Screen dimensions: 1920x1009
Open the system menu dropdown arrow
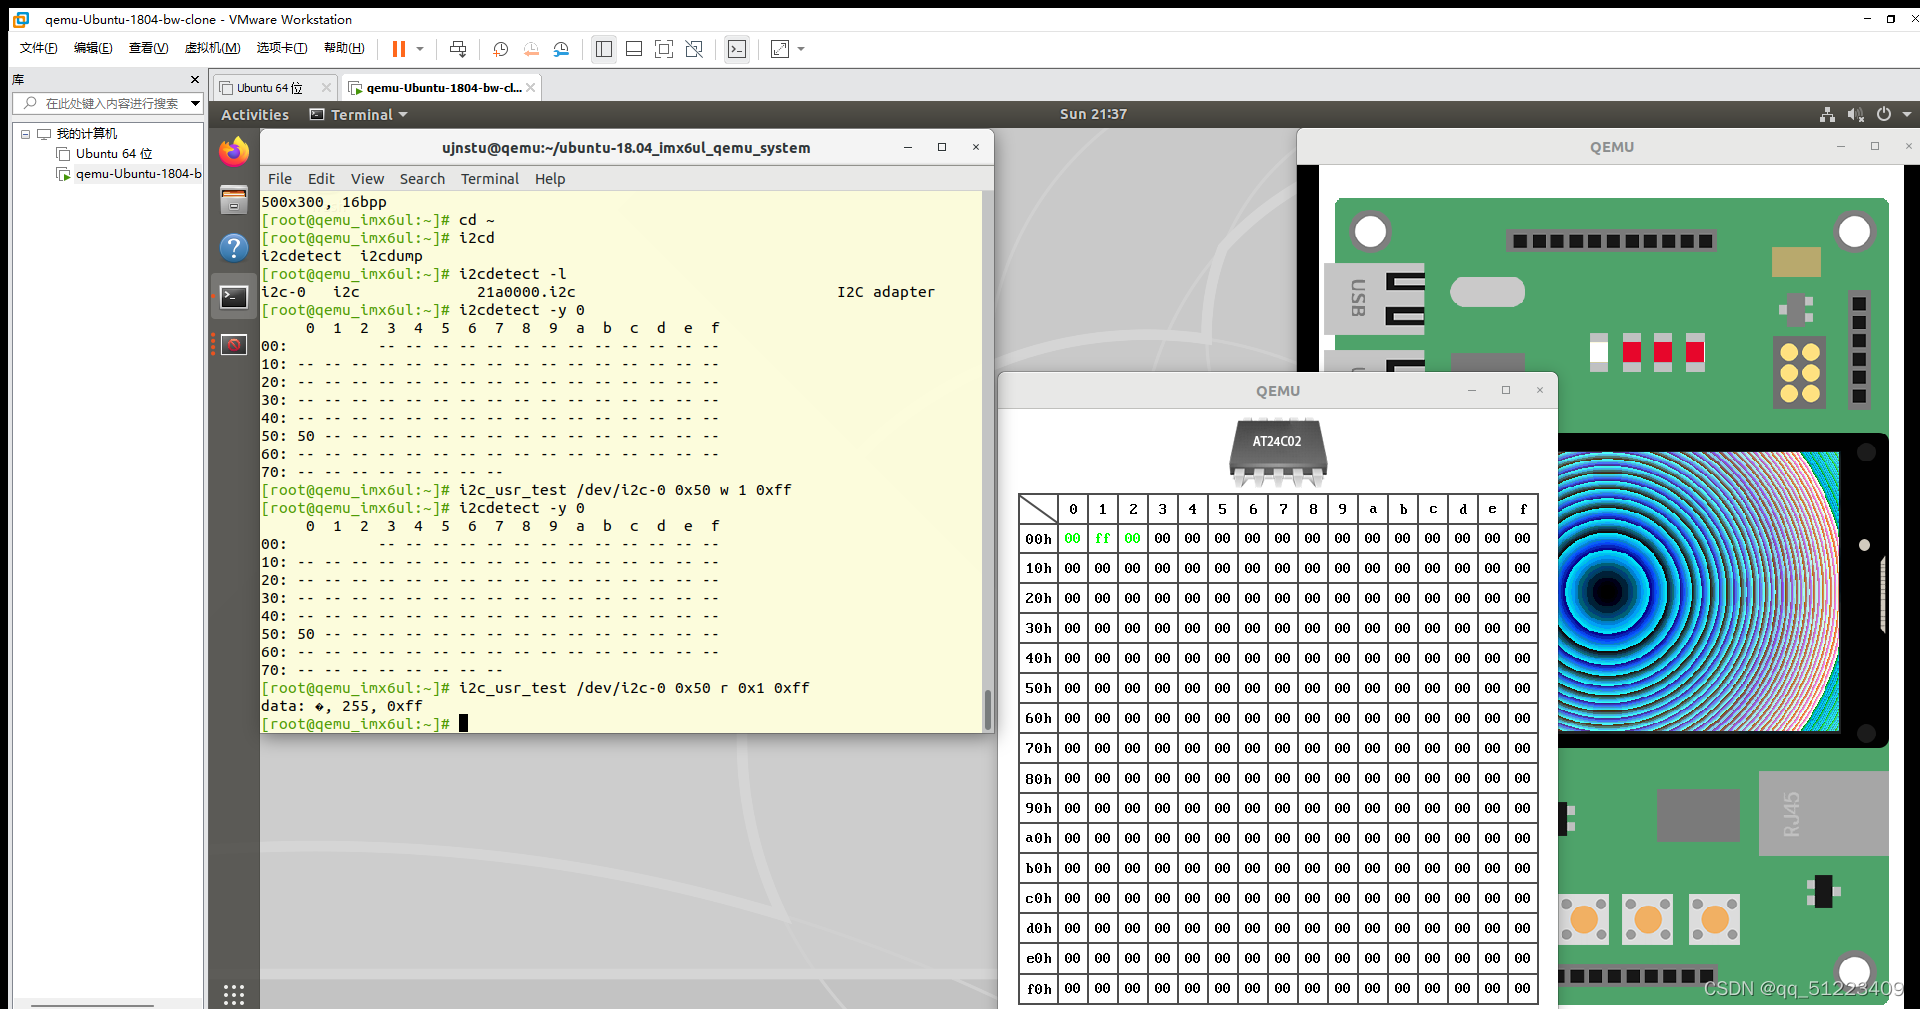coord(1907,114)
